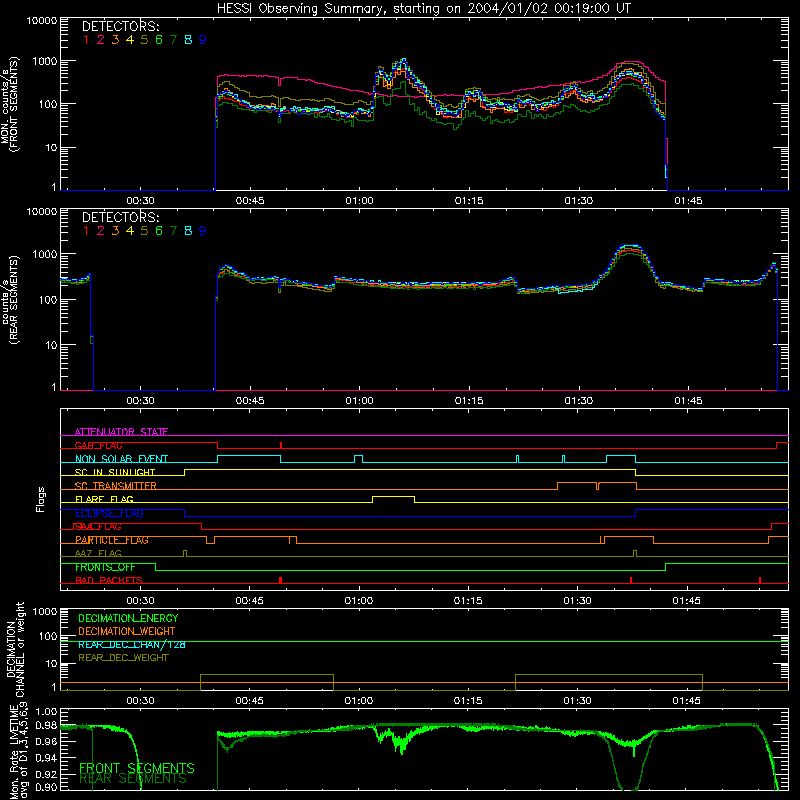Viewport: 800px width, 800px height.
Task: Select green detector 6 in rear segments legend
Action: 159,231
